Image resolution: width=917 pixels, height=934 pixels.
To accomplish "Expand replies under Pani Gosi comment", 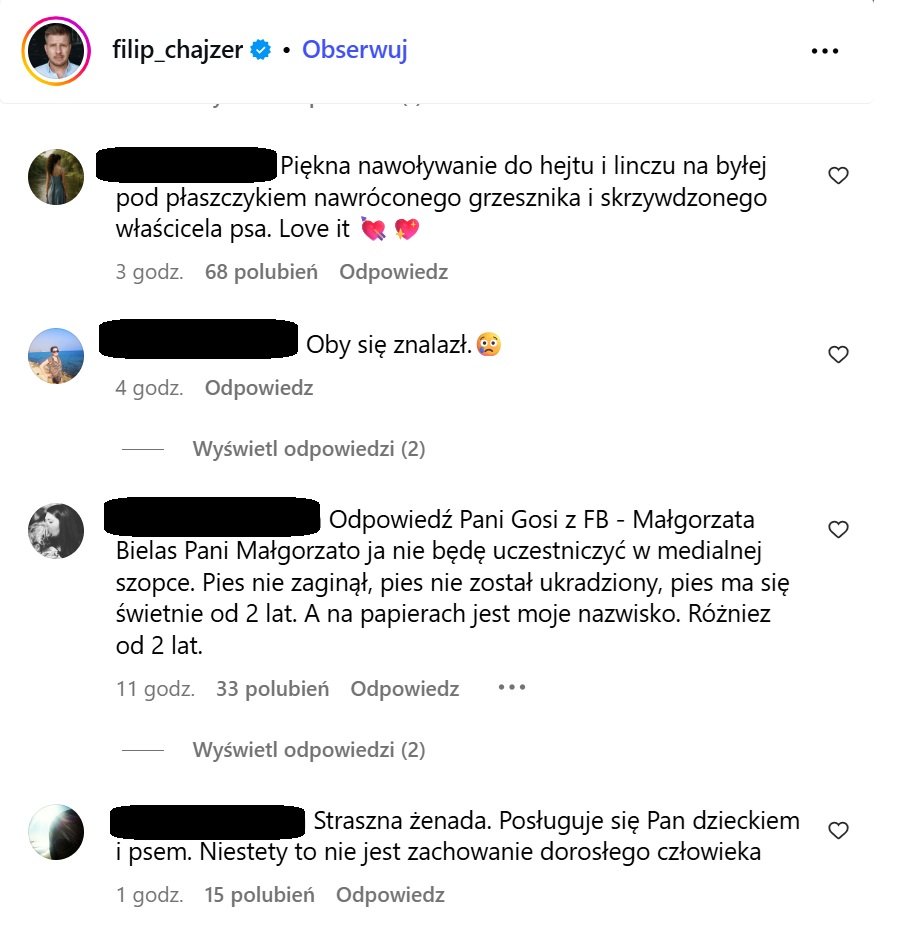I will pyautogui.click(x=309, y=749).
